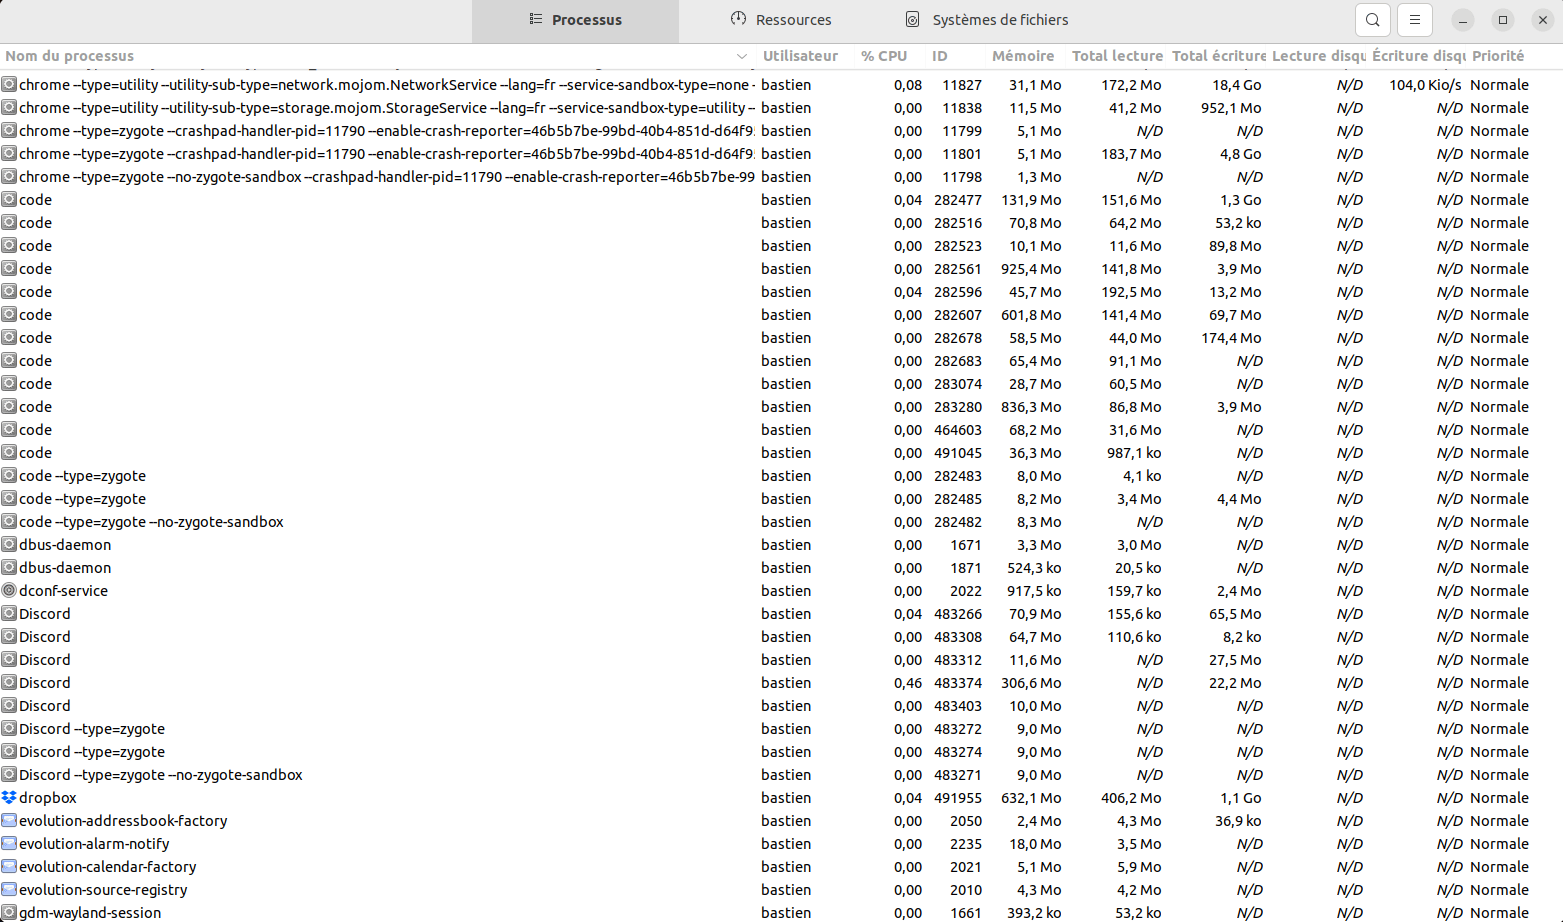1563x922 pixels.
Task: Click the sort arrow in Nom du processus header
Action: [x=741, y=56]
